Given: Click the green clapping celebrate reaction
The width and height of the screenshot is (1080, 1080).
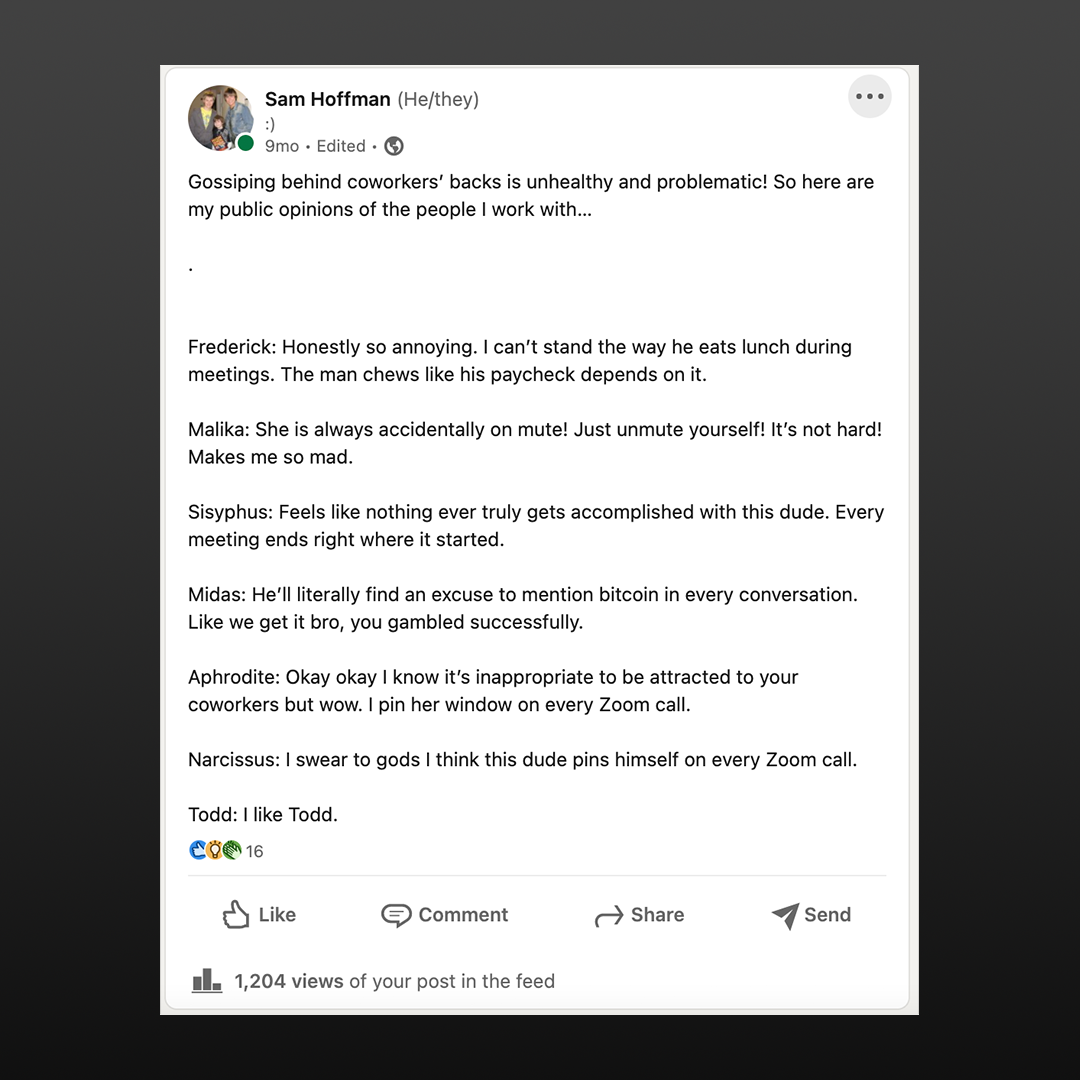Looking at the screenshot, I should tap(232, 851).
